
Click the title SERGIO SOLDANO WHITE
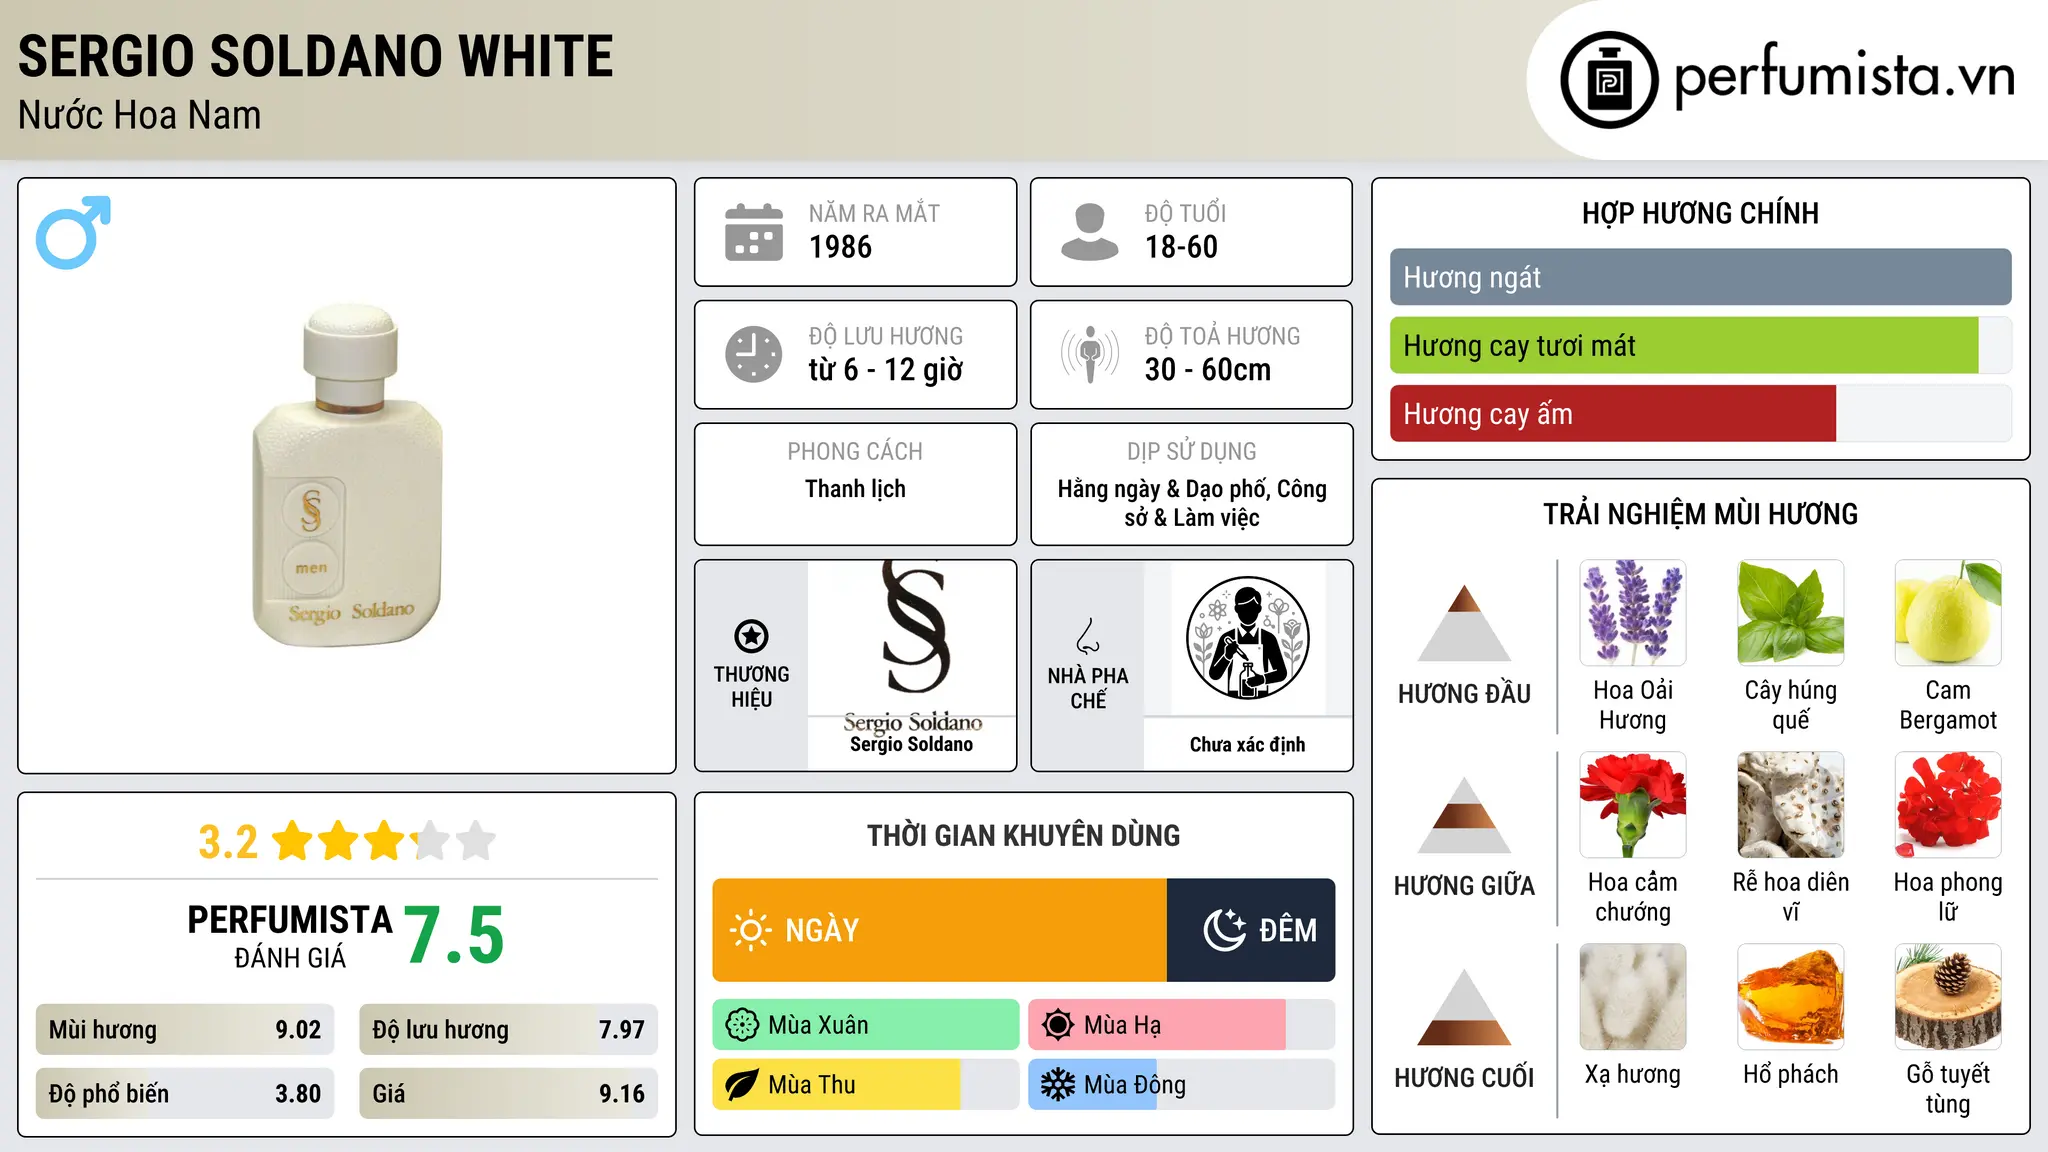[316, 56]
